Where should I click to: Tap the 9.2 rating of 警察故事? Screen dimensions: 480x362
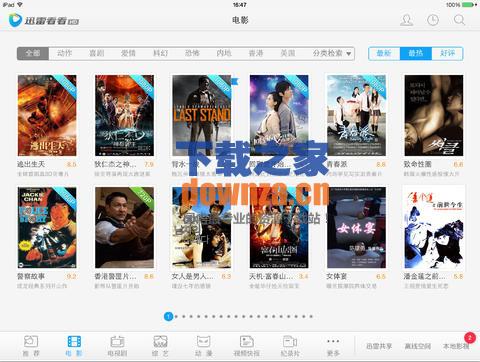[x=71, y=276]
